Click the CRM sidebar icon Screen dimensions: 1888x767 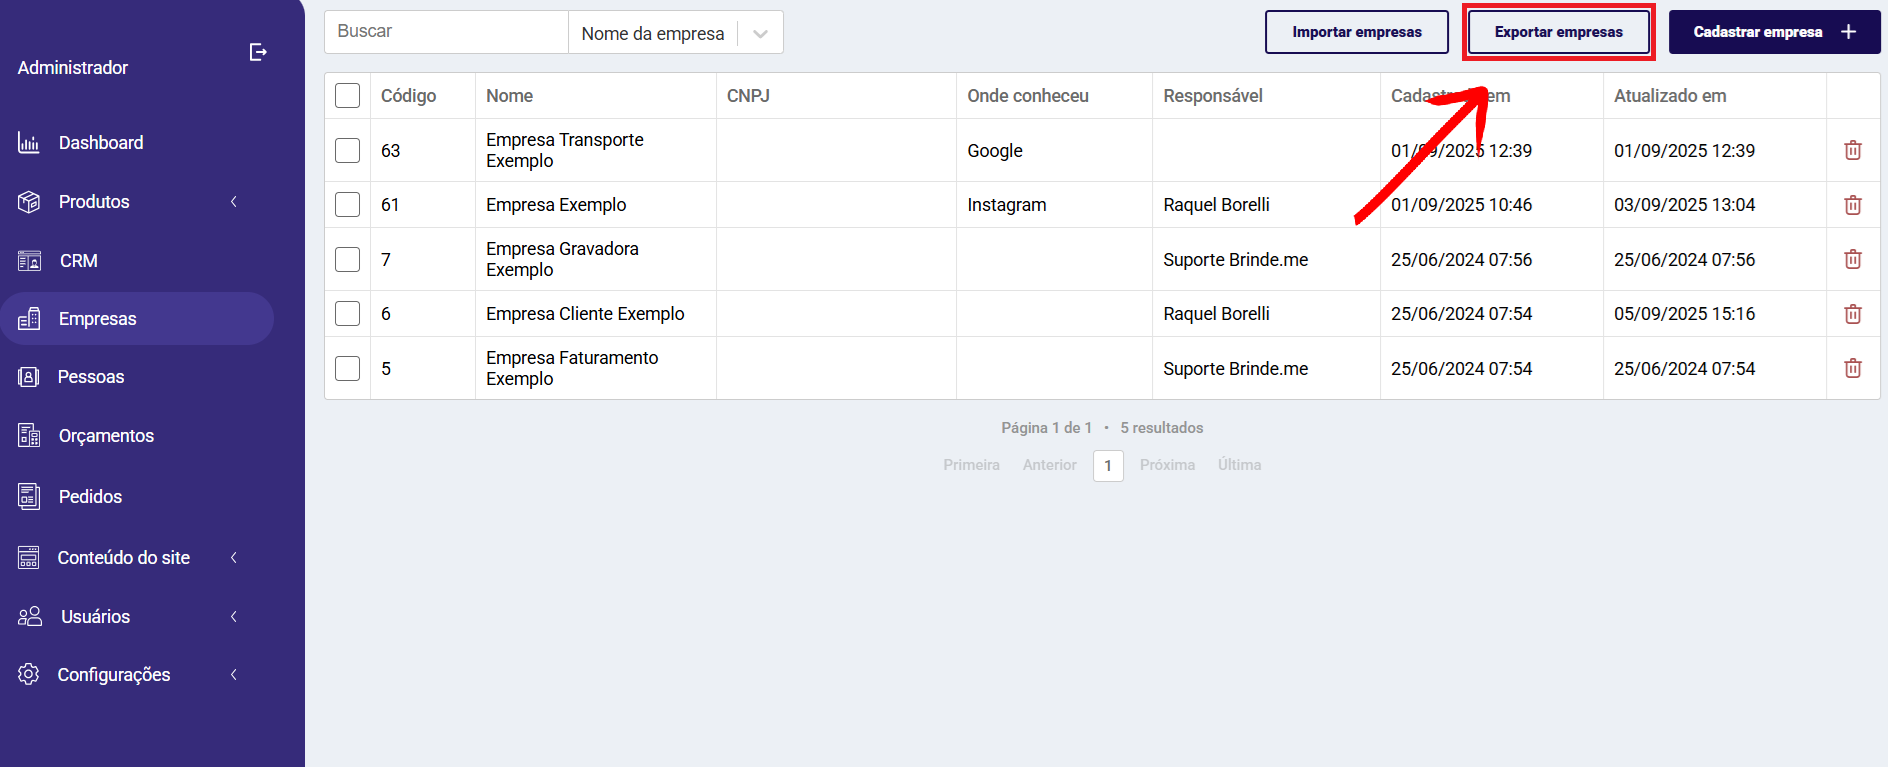point(29,261)
